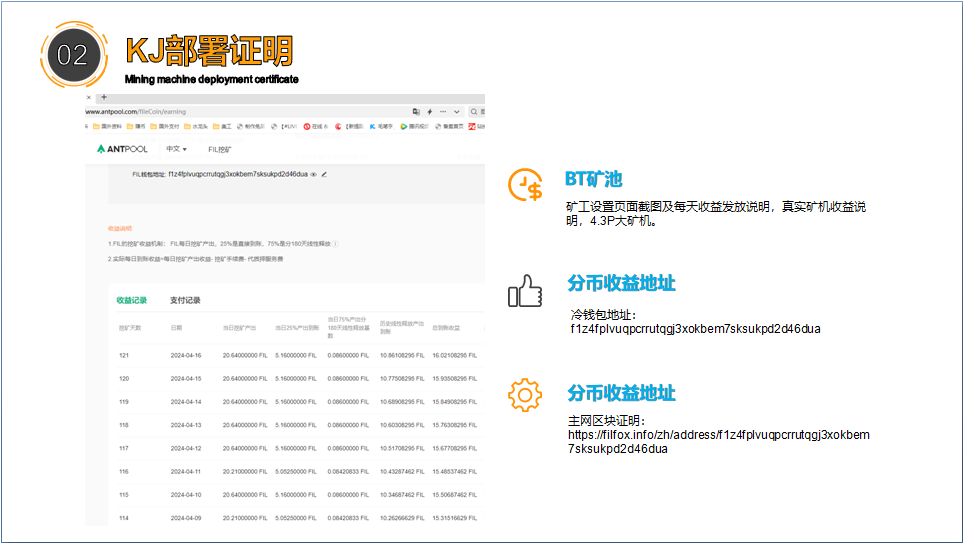Open the 在线 bookmark with red icon
This screenshot has width=963, height=544.
click(316, 126)
